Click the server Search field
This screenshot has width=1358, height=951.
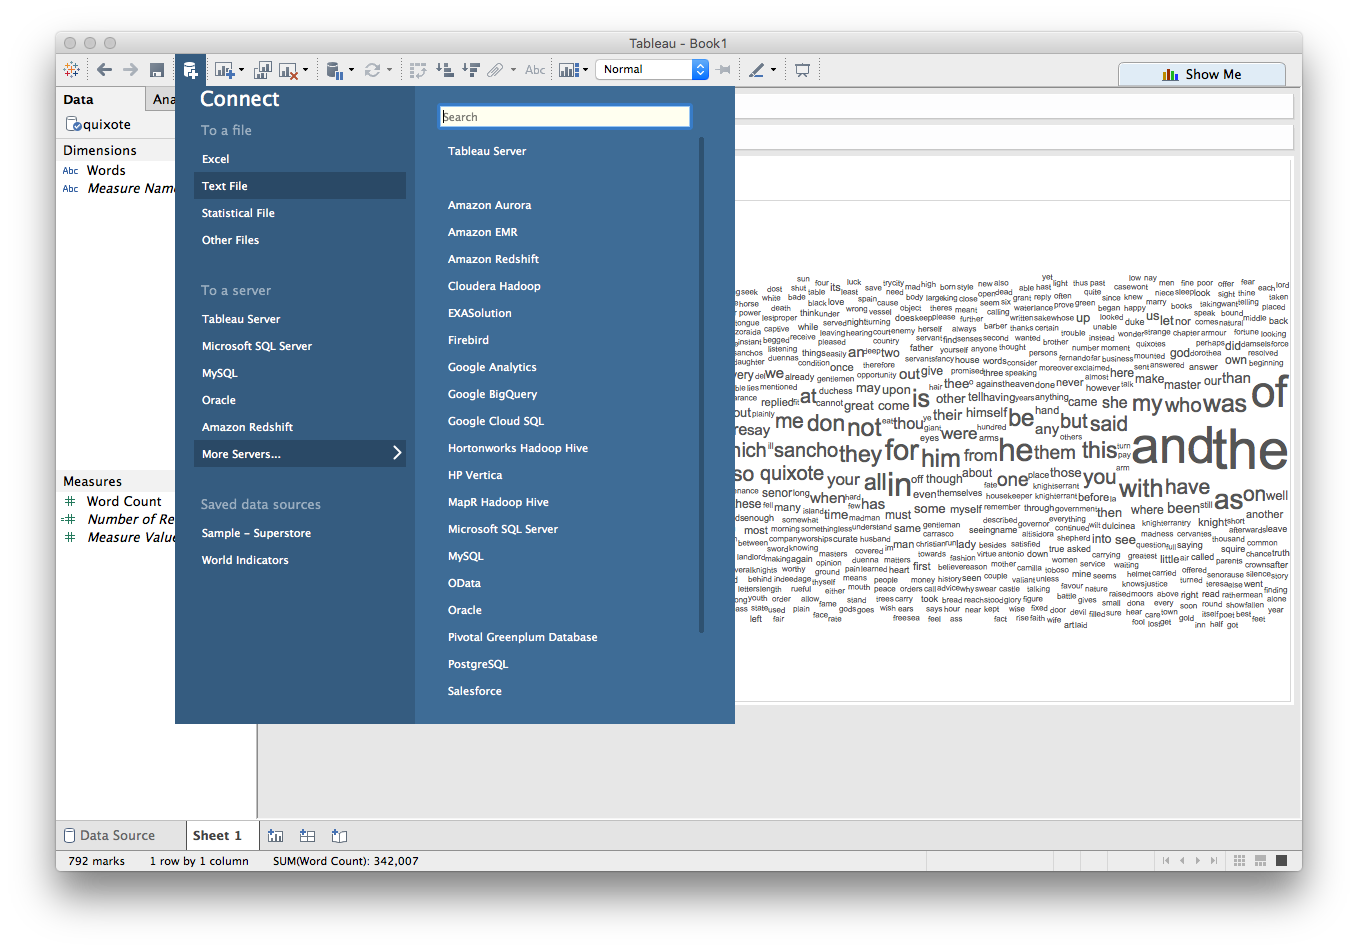[x=565, y=117]
